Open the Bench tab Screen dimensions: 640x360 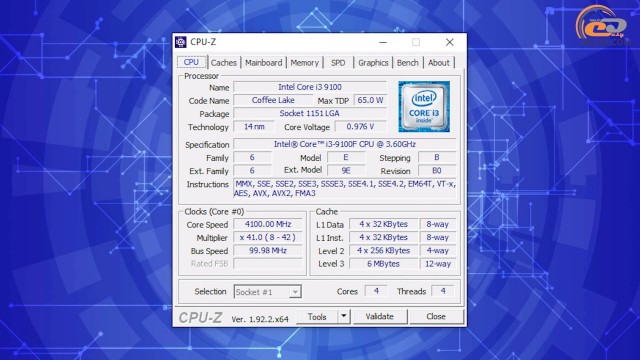408,63
